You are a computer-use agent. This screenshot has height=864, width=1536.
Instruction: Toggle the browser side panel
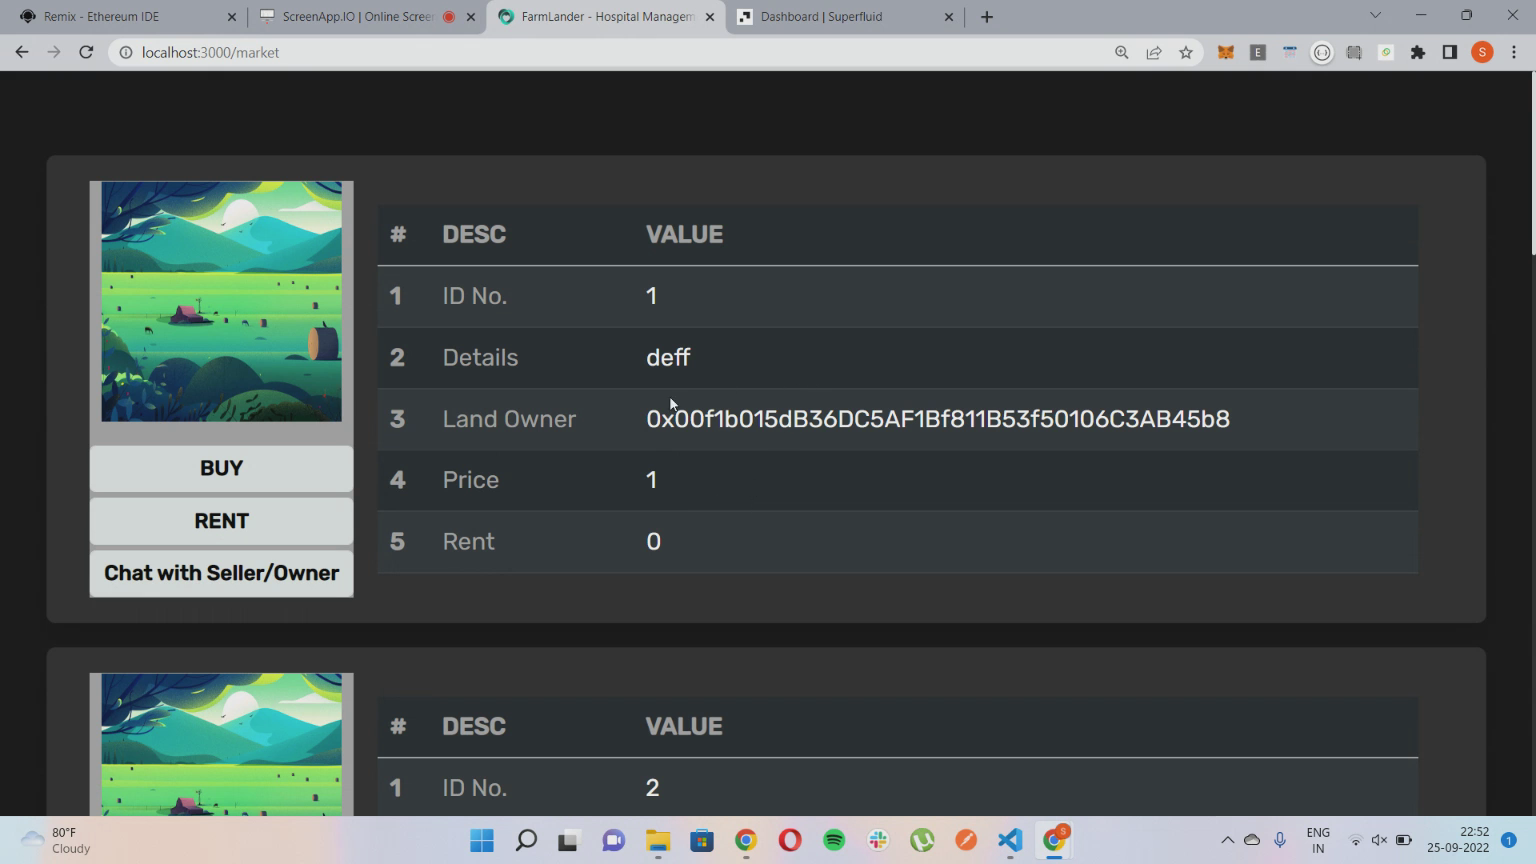tap(1450, 53)
